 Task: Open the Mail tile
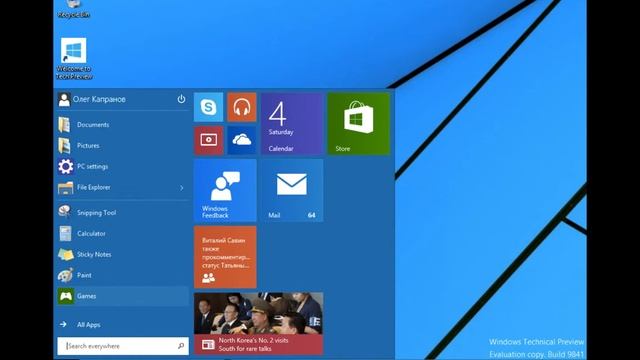coord(292,190)
